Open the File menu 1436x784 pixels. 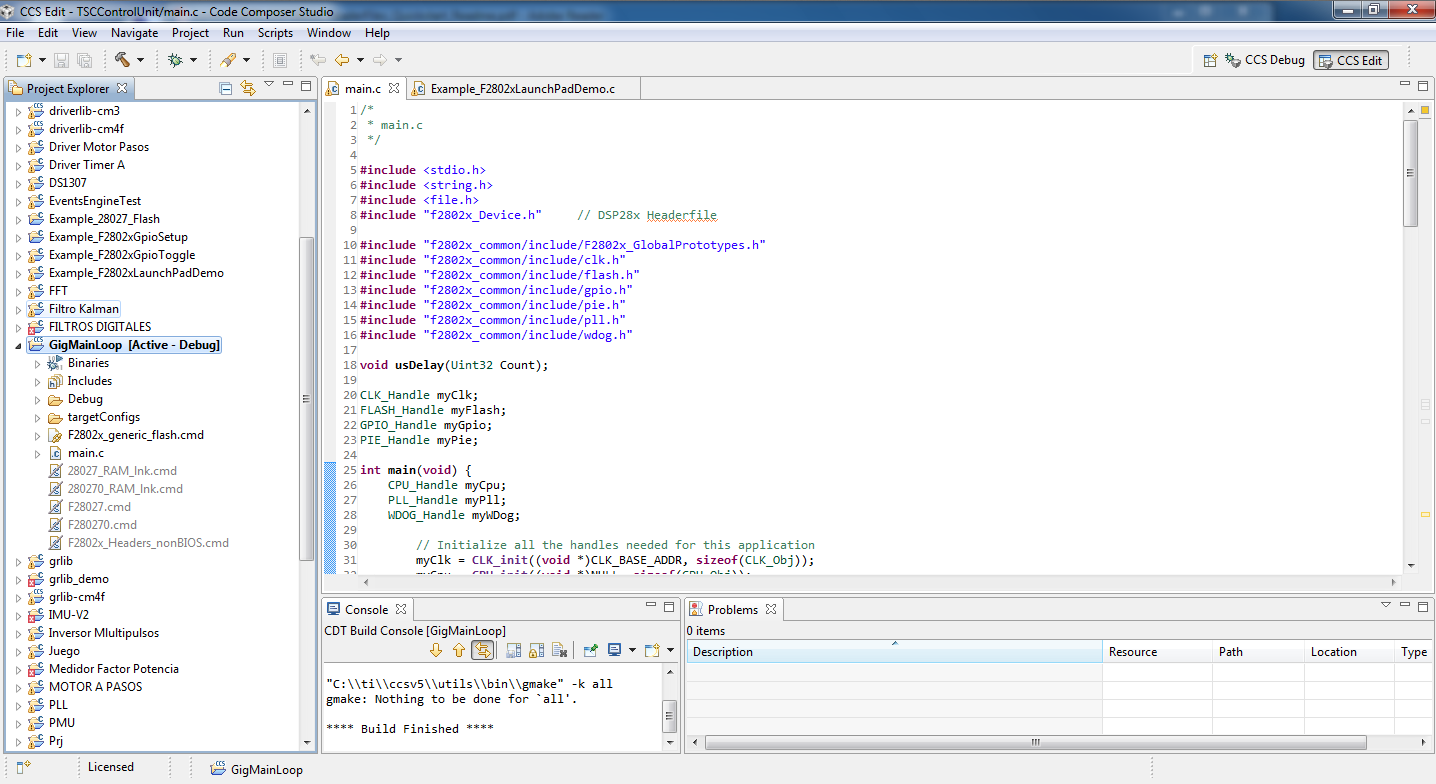tap(15, 32)
